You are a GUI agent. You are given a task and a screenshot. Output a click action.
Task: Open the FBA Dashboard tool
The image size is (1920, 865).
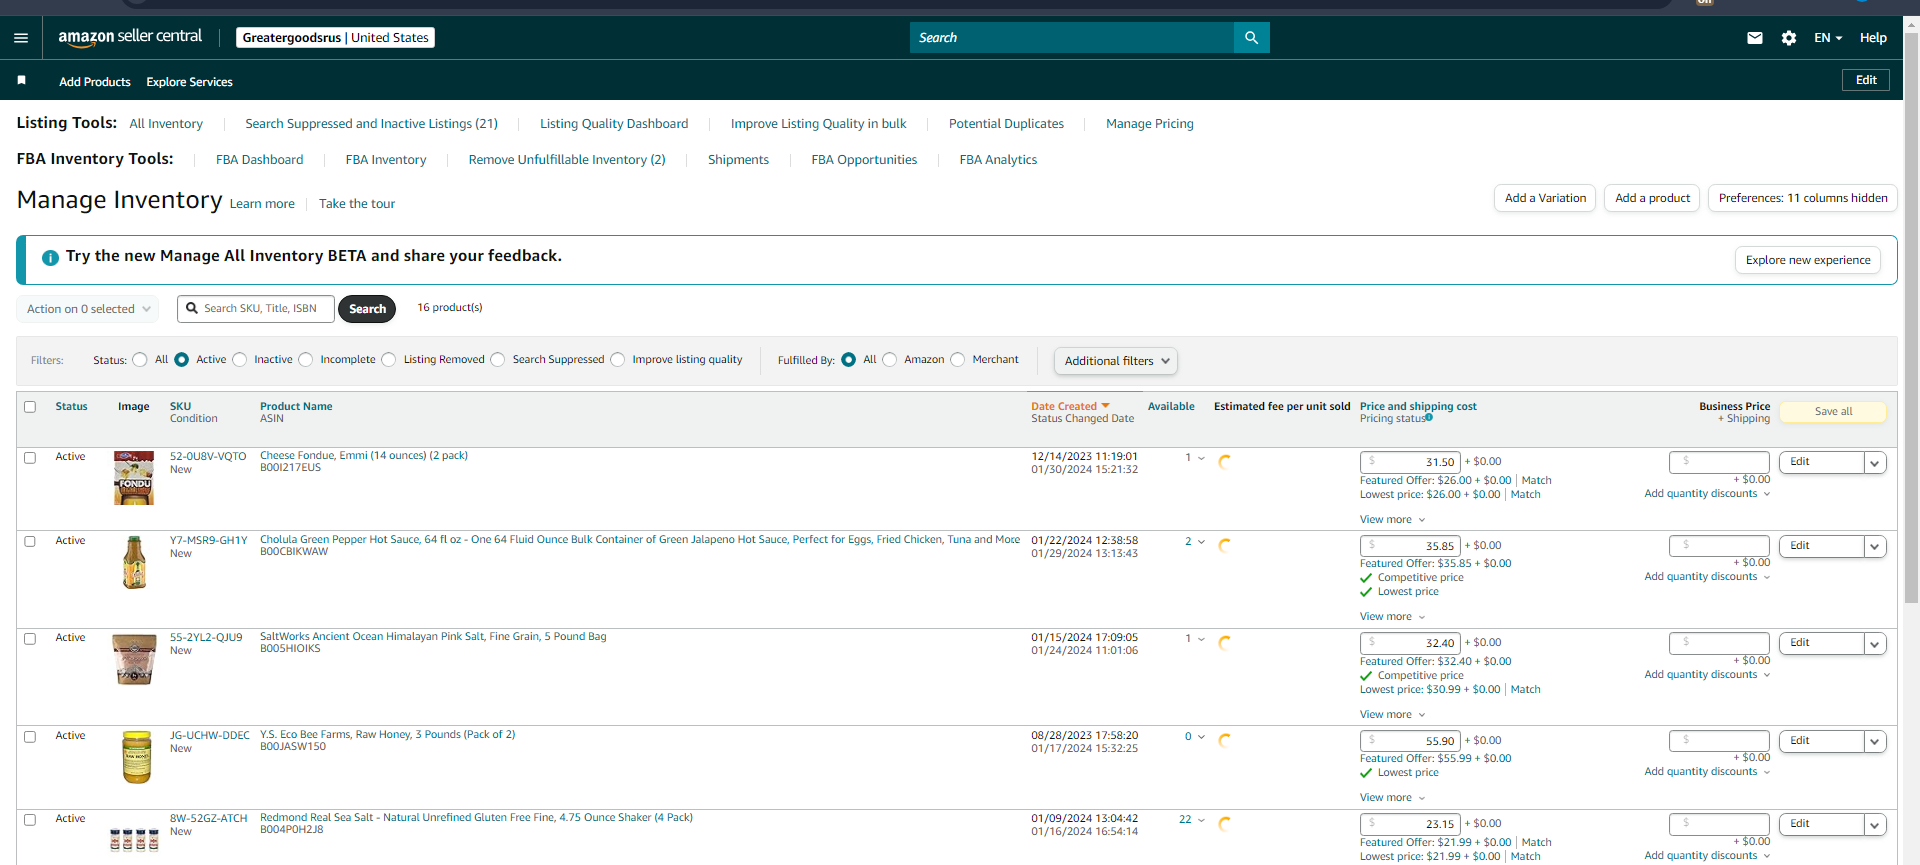point(259,160)
